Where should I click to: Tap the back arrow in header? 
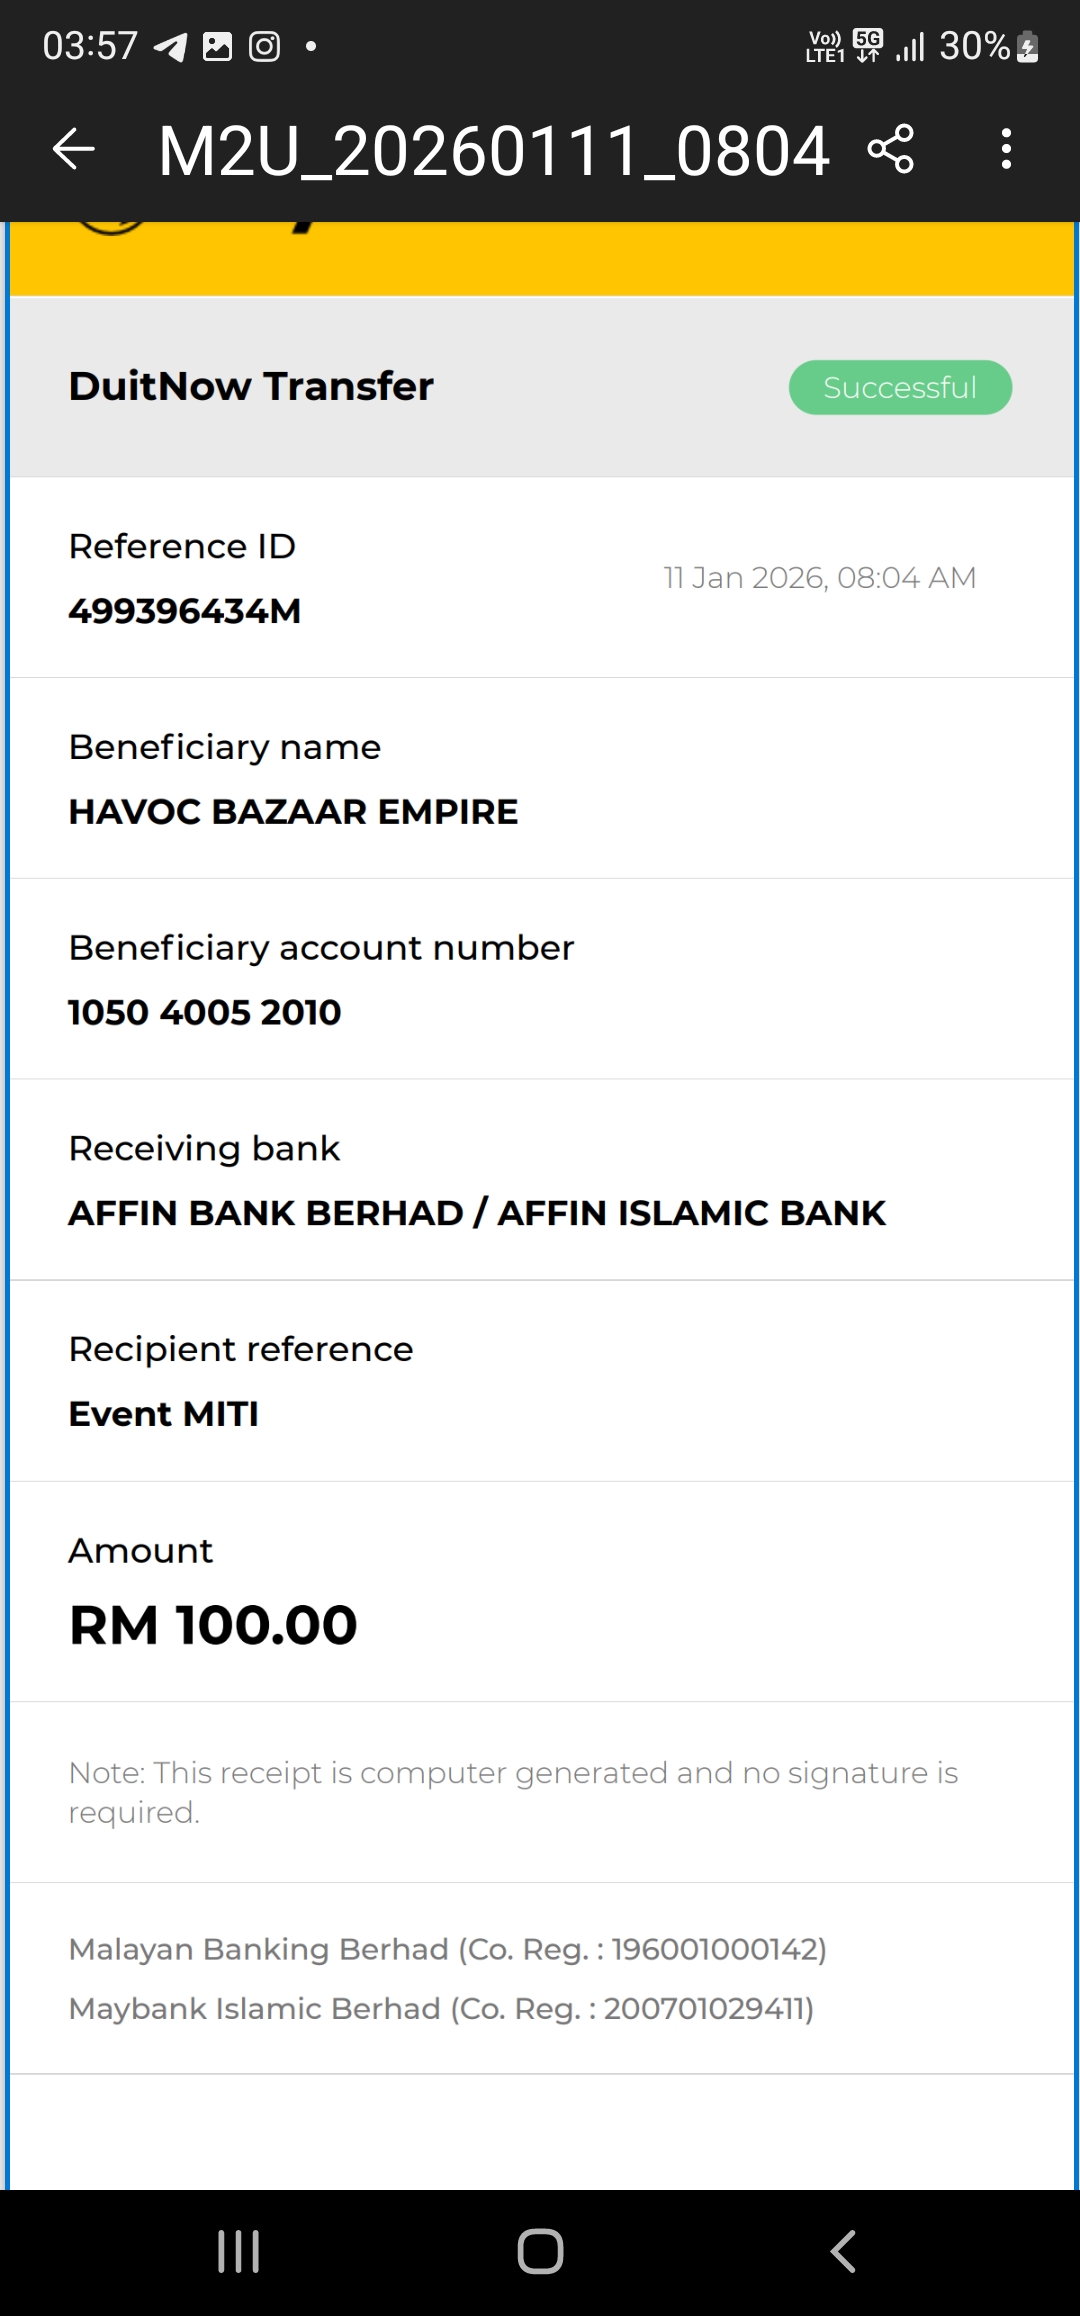pos(73,150)
